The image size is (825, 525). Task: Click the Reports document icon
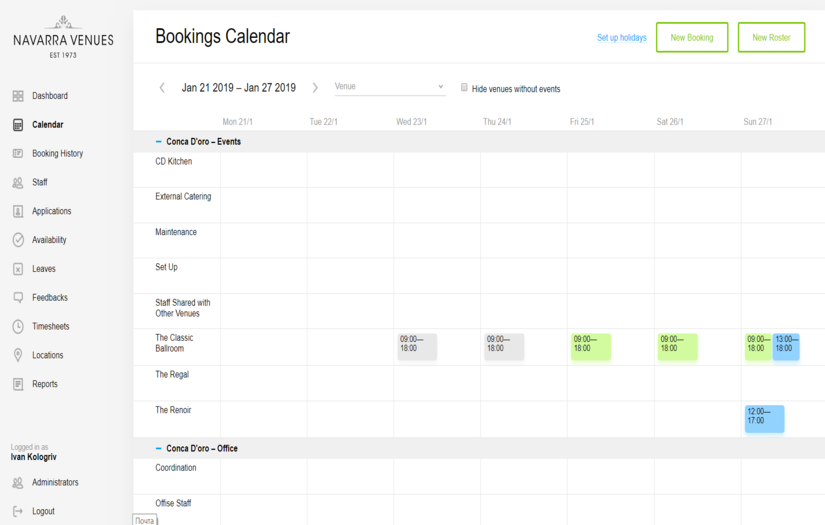point(18,384)
